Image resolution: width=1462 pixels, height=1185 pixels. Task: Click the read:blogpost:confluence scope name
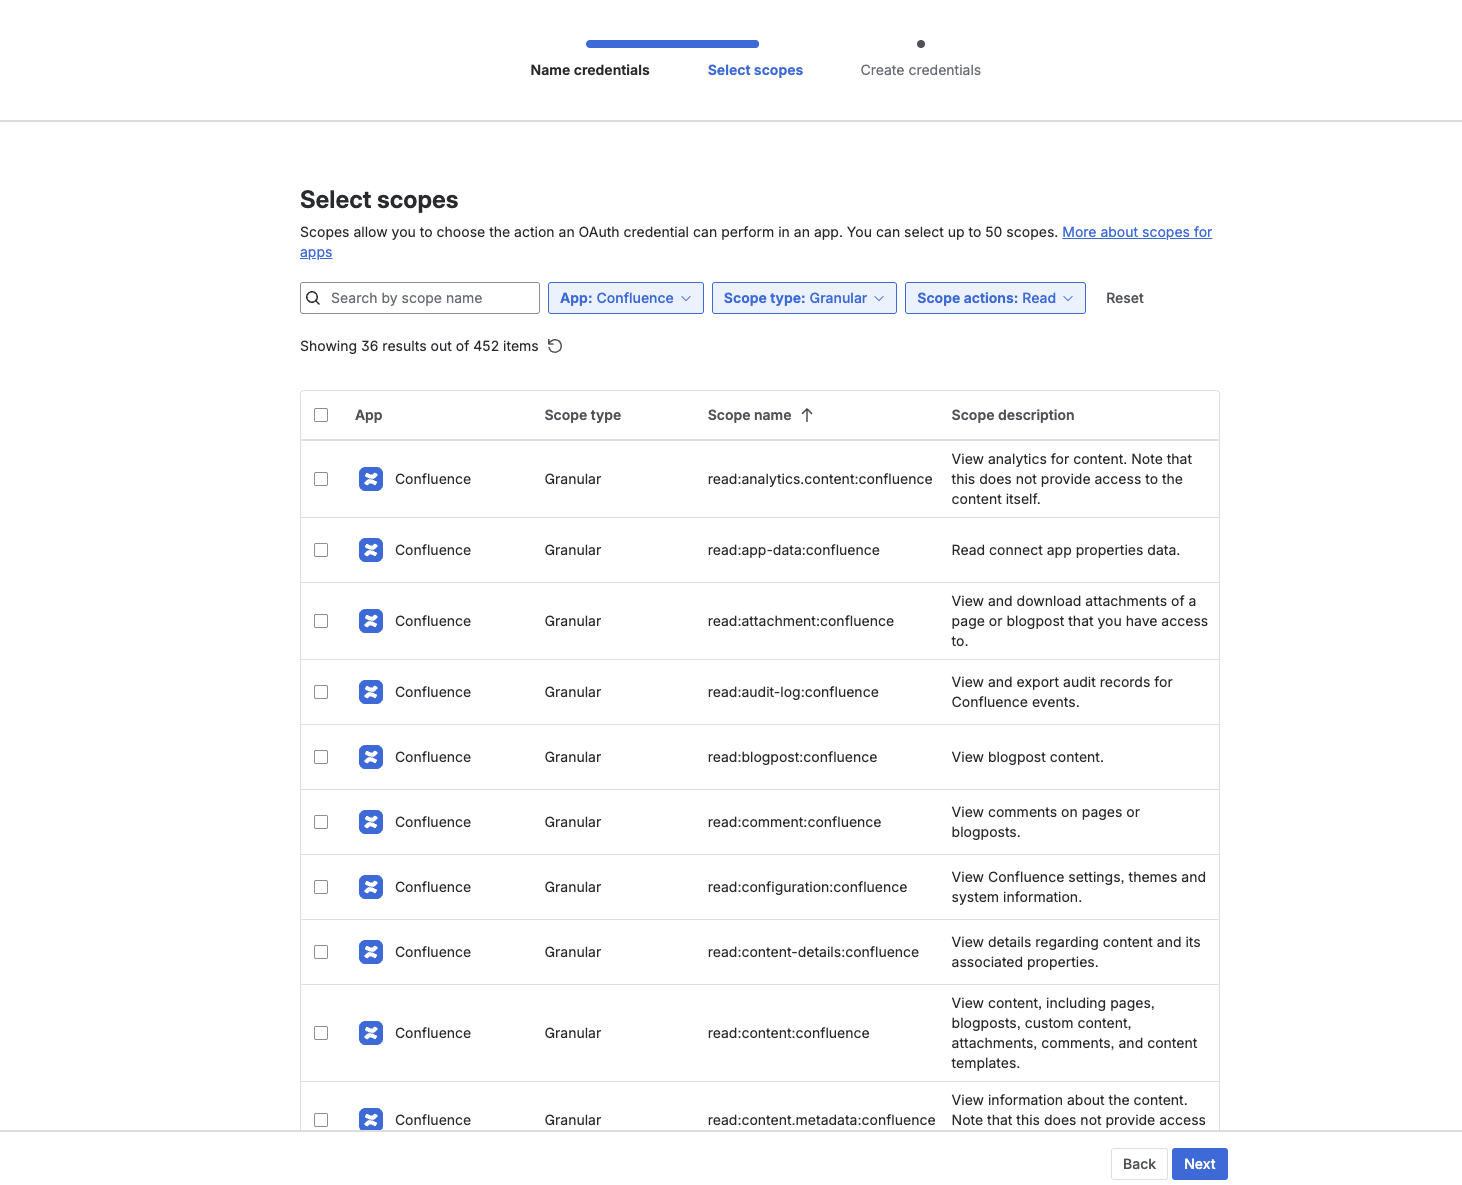[x=792, y=757]
